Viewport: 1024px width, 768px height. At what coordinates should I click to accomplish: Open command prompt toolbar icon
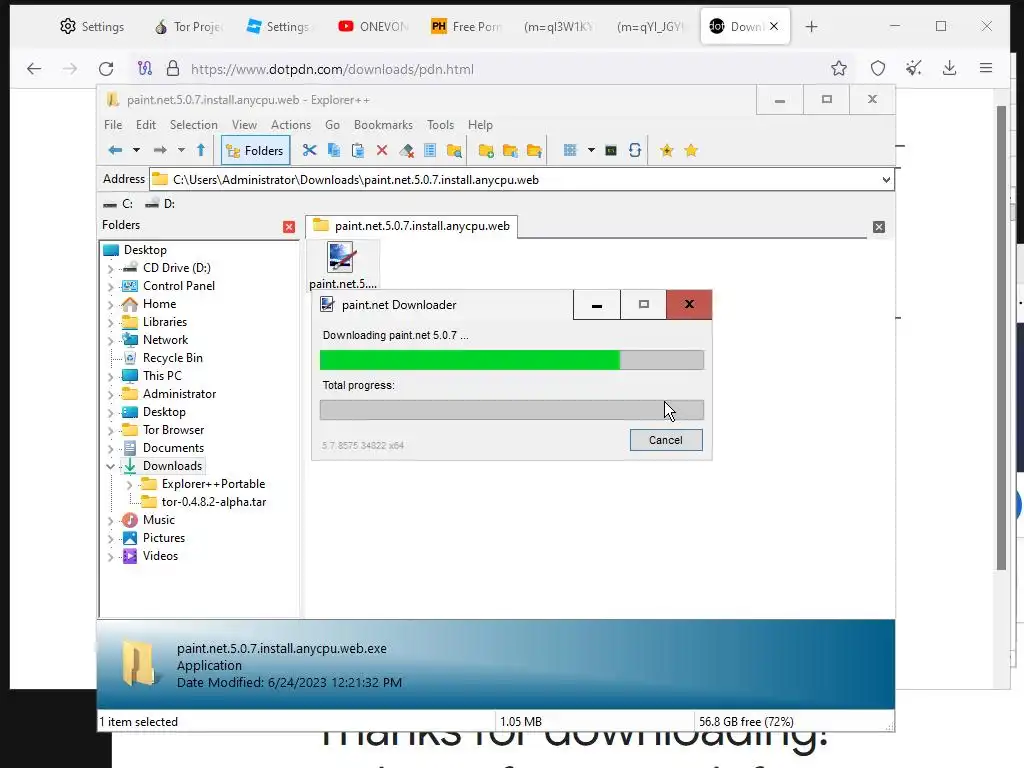[611, 151]
